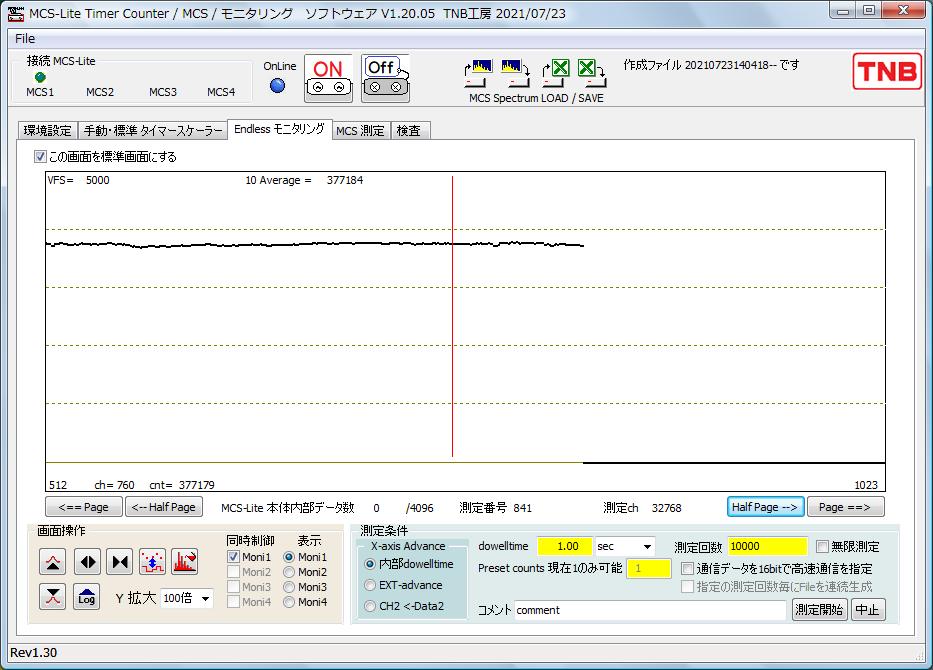Screen dimensions: 933x670
Task: Click the <== Page button
Action: point(84,507)
